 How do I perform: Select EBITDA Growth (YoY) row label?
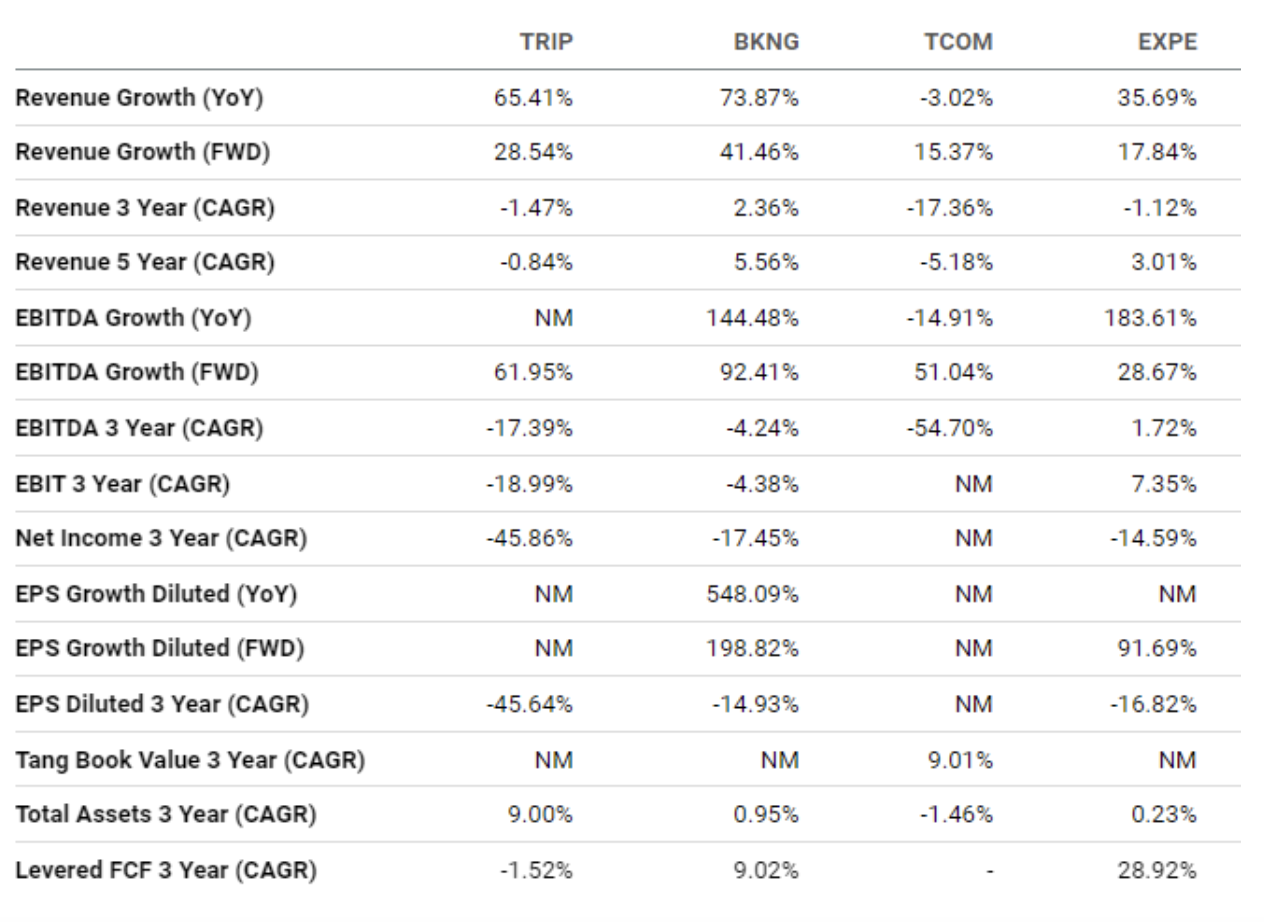(x=133, y=318)
